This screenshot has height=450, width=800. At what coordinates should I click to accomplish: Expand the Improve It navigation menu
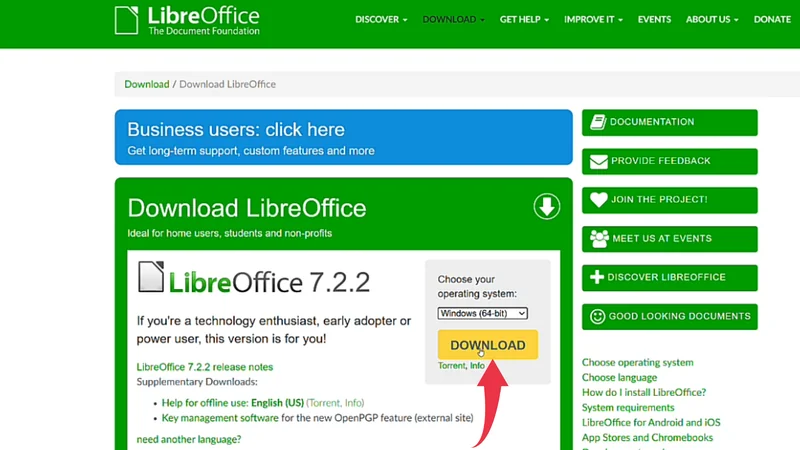pyautogui.click(x=593, y=19)
